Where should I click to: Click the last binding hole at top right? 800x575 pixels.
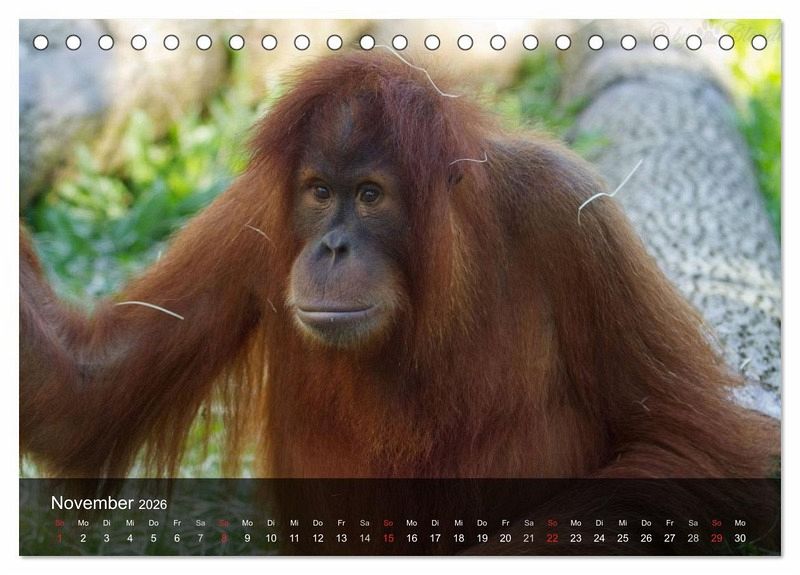[x=759, y=42]
